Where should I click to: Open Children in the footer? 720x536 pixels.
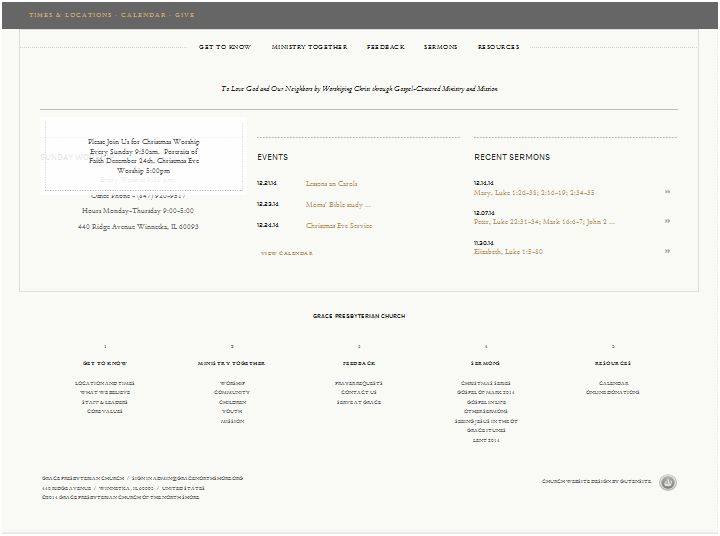point(232,402)
